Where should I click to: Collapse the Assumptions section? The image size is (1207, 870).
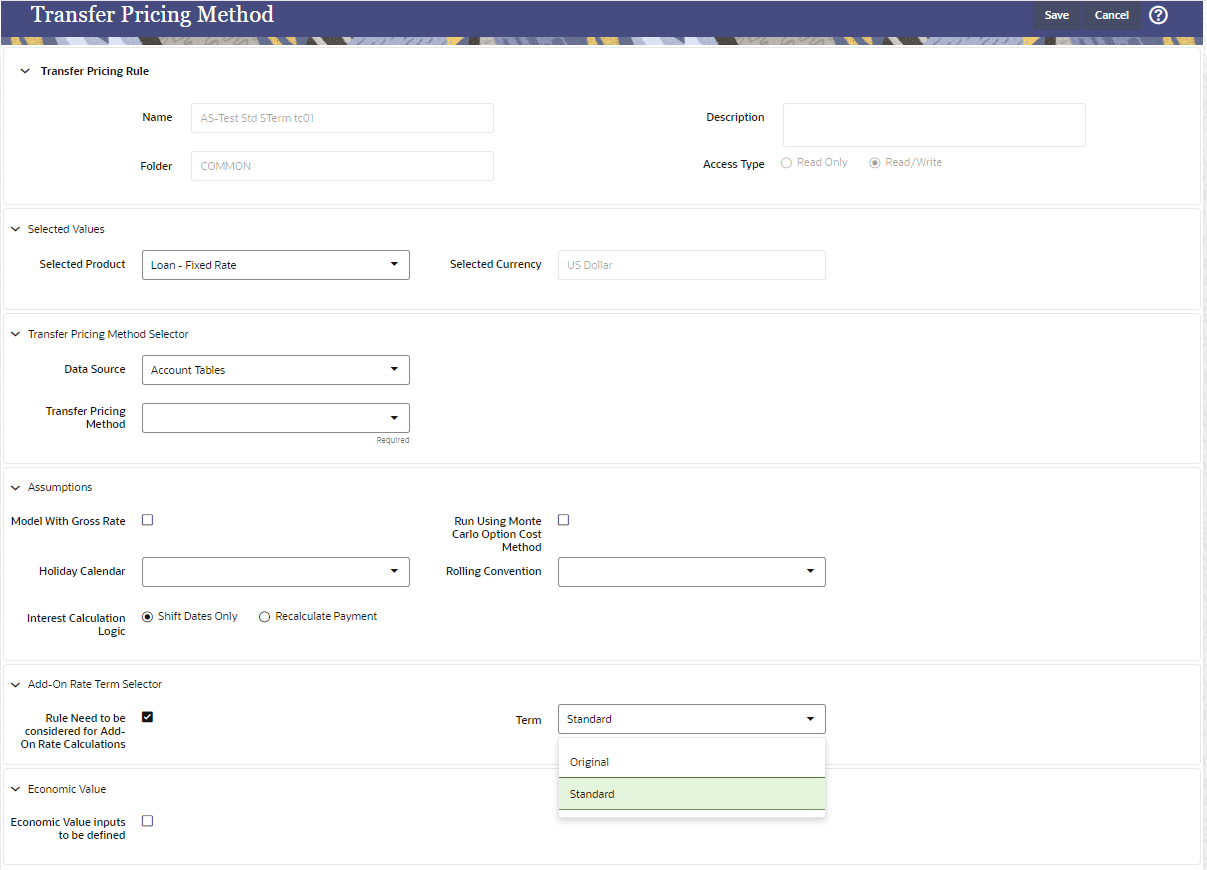coord(15,487)
